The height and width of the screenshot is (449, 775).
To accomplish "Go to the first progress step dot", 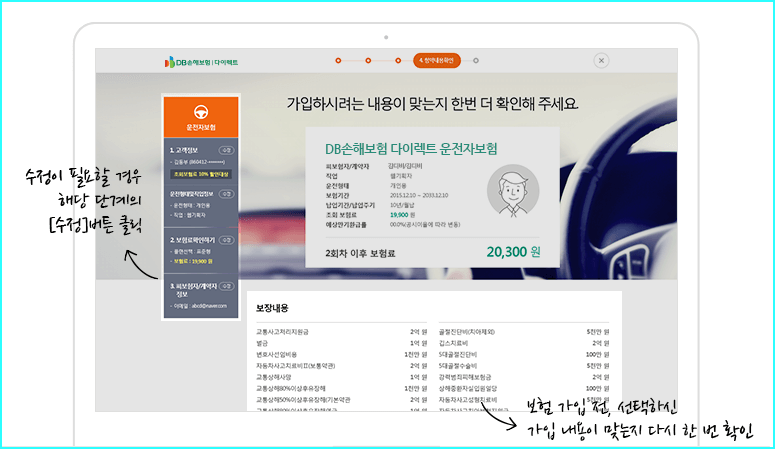I will 338,60.
